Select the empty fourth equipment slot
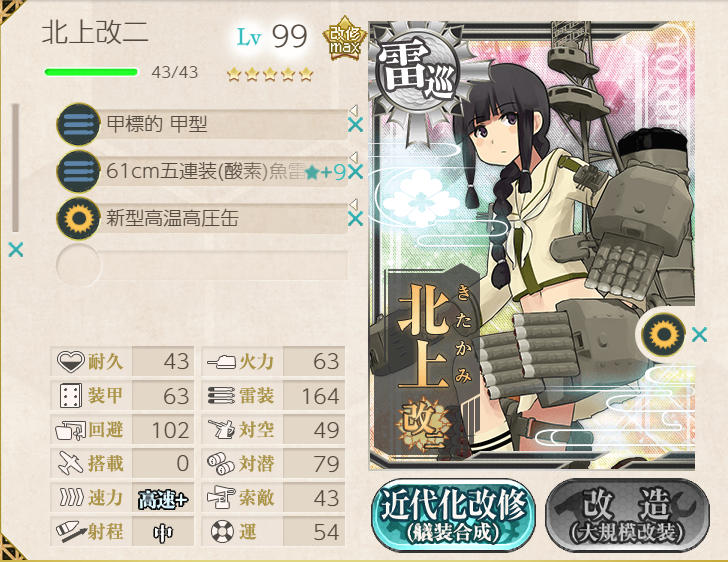The height and width of the screenshot is (562, 728). point(202,265)
